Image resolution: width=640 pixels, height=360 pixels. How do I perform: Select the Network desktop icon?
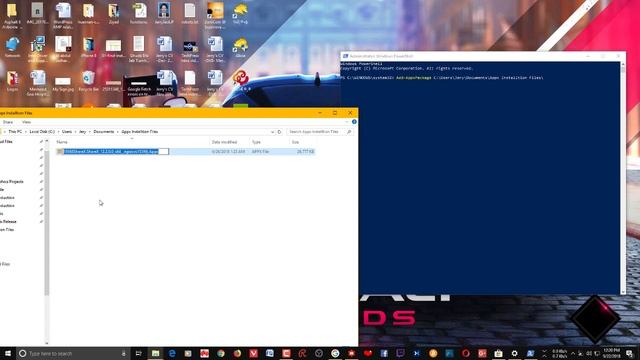click(12, 47)
